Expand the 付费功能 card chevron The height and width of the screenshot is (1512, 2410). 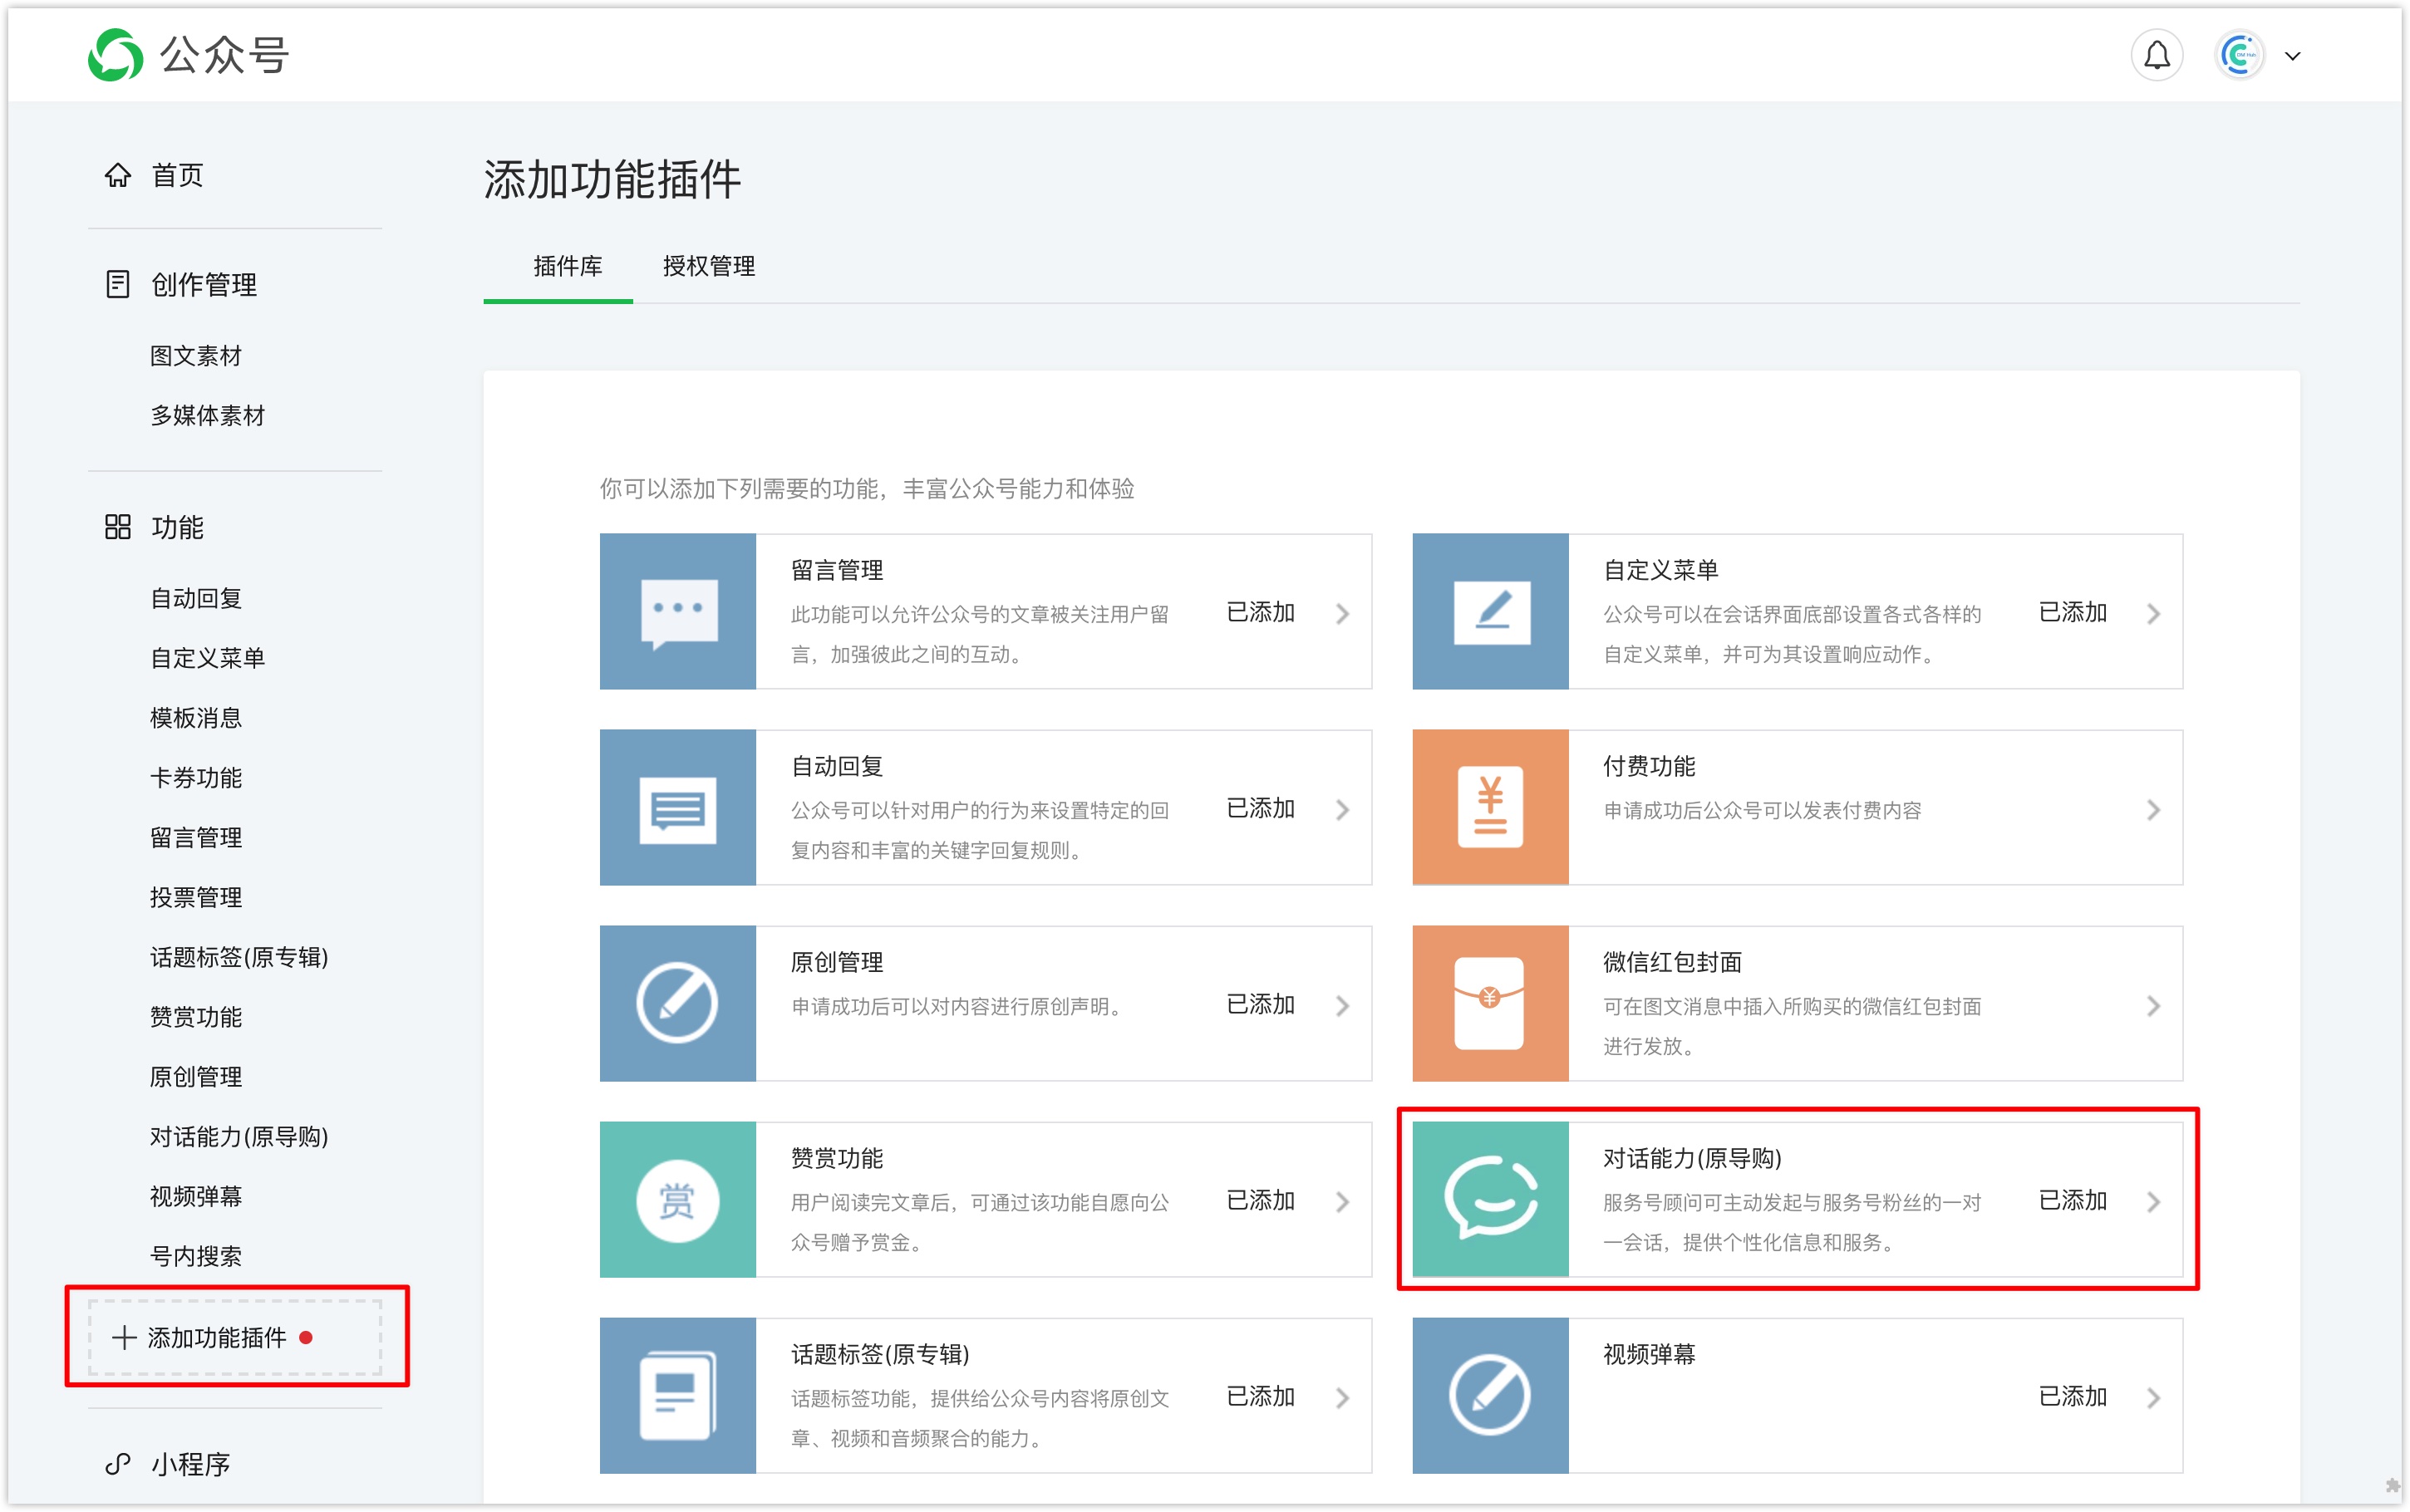tap(2154, 809)
